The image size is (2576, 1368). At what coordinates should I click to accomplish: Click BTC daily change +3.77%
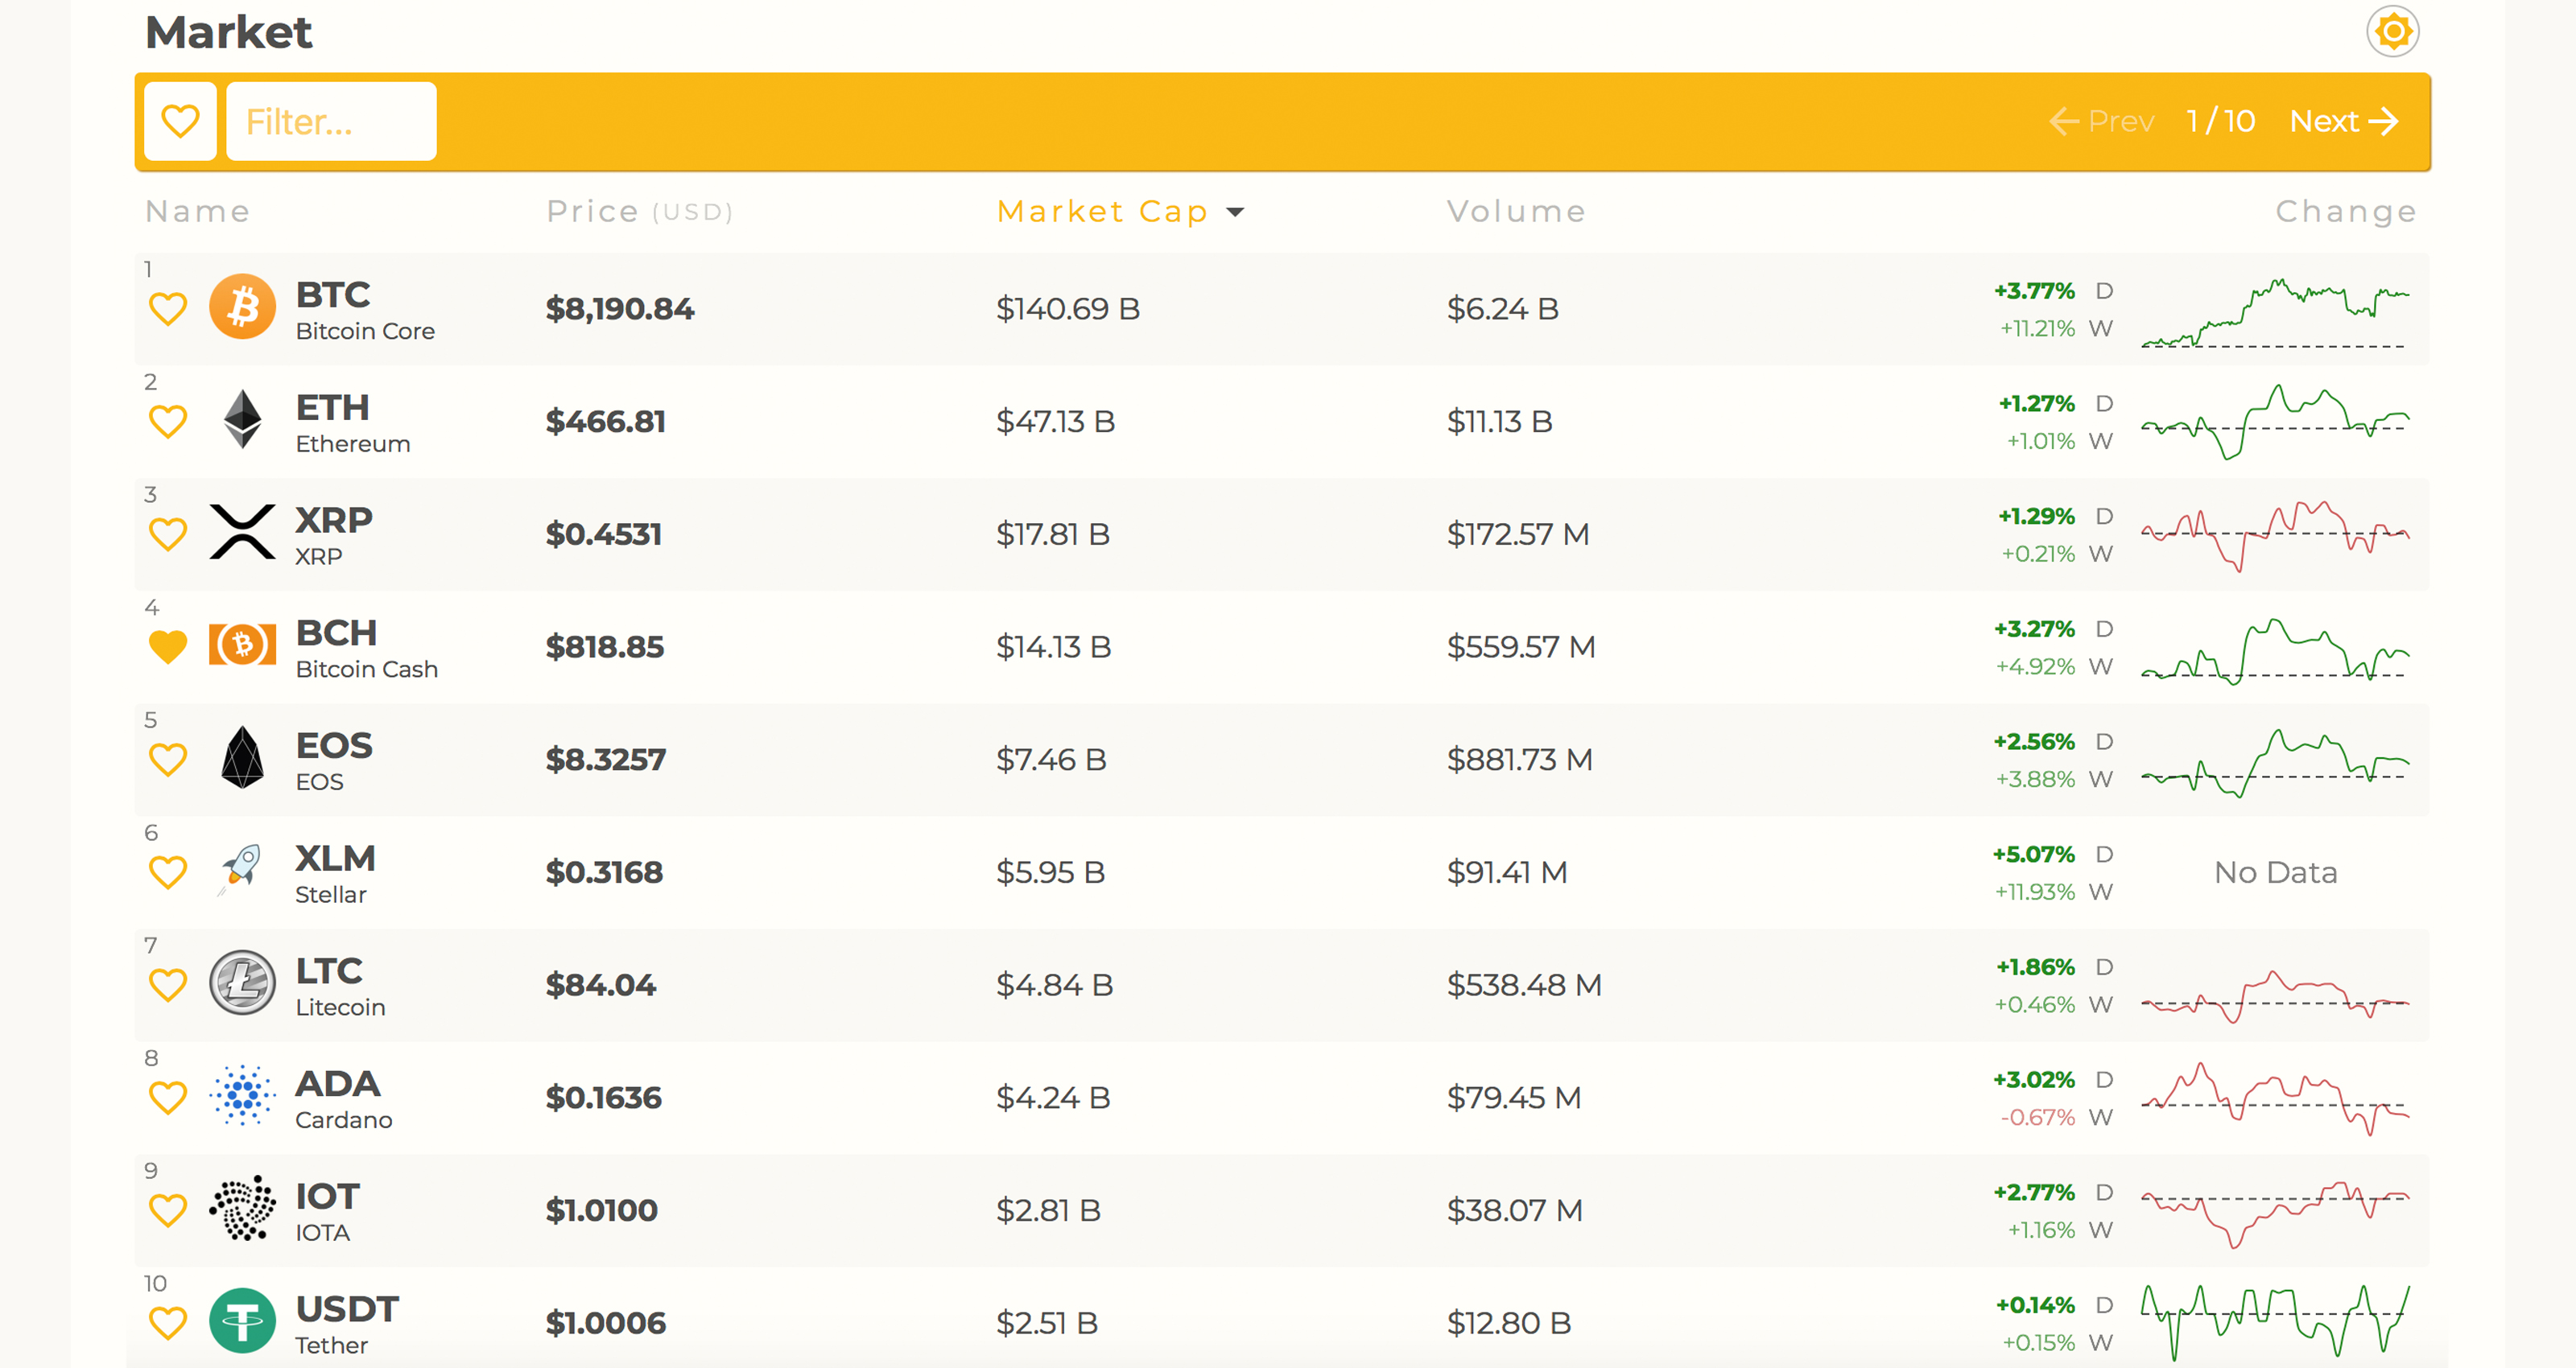click(x=2034, y=291)
